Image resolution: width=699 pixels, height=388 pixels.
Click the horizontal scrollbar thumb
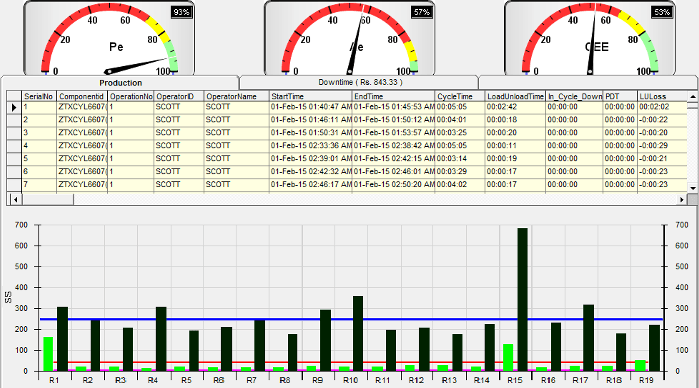point(48,199)
